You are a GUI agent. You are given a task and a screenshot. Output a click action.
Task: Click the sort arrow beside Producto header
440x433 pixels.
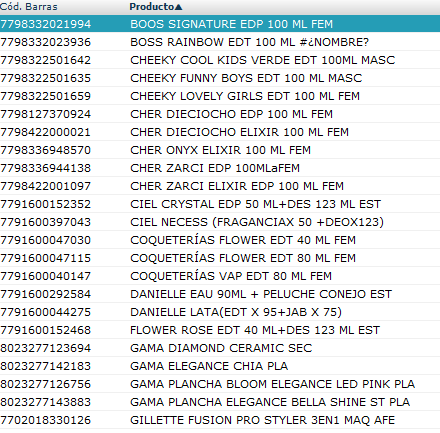178,7
